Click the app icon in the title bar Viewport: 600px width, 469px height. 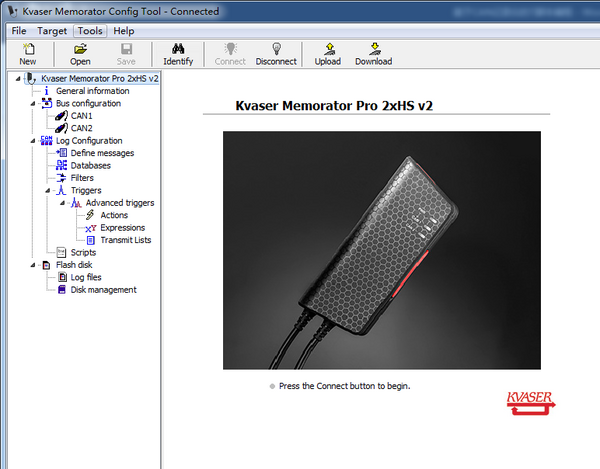(13, 11)
